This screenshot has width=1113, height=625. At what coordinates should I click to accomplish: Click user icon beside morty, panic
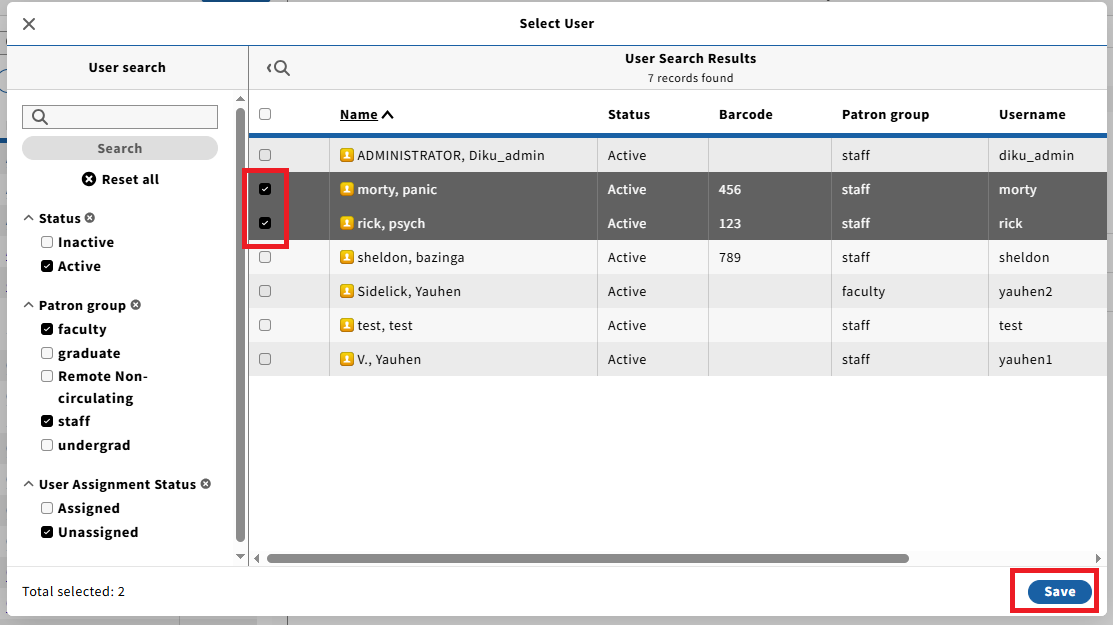(346, 189)
